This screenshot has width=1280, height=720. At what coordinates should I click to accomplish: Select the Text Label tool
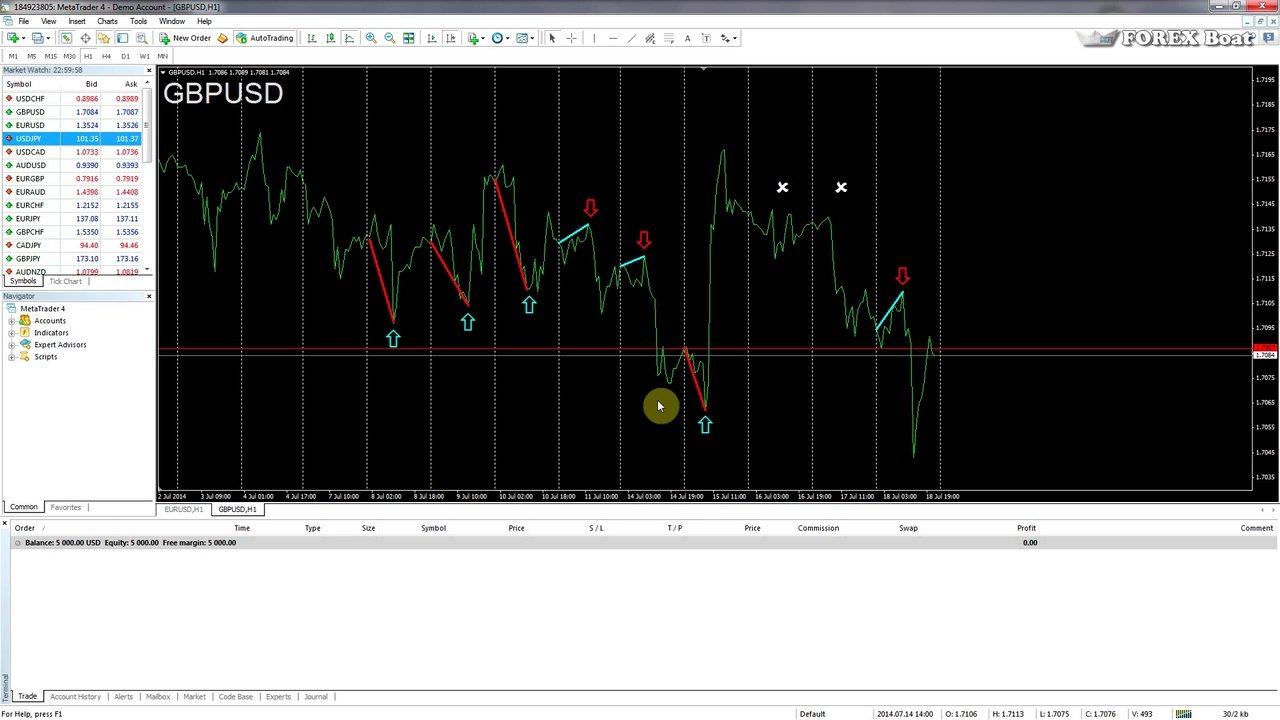click(706, 38)
